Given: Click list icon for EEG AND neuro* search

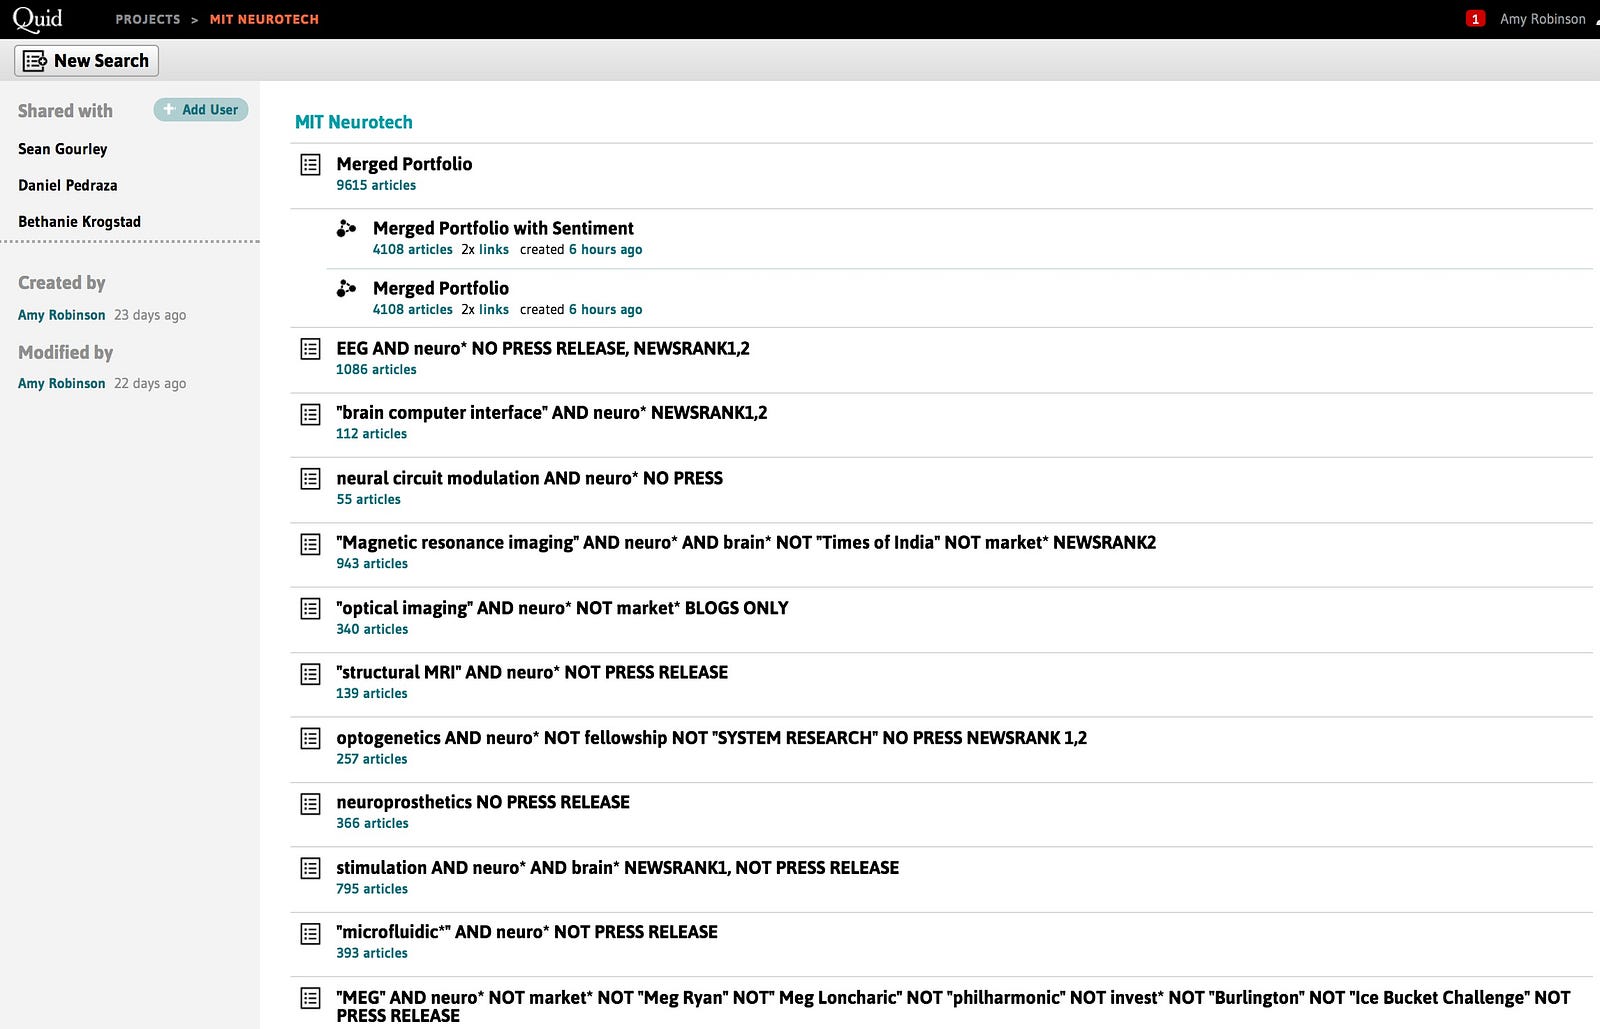Looking at the screenshot, I should (x=311, y=349).
